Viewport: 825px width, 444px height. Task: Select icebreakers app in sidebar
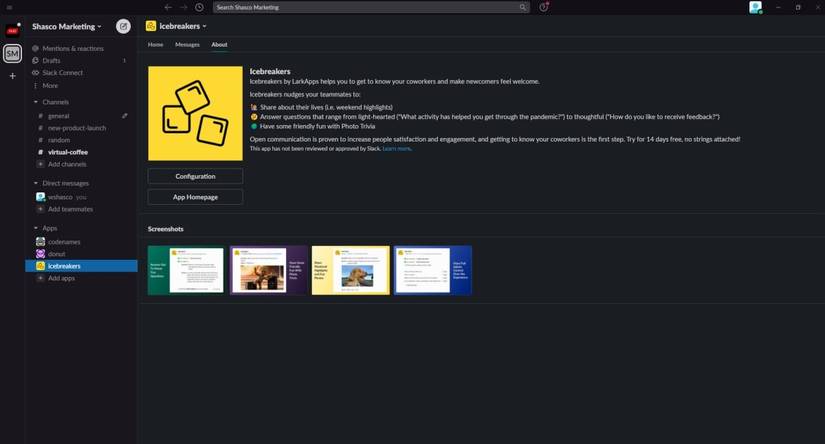[81, 266]
